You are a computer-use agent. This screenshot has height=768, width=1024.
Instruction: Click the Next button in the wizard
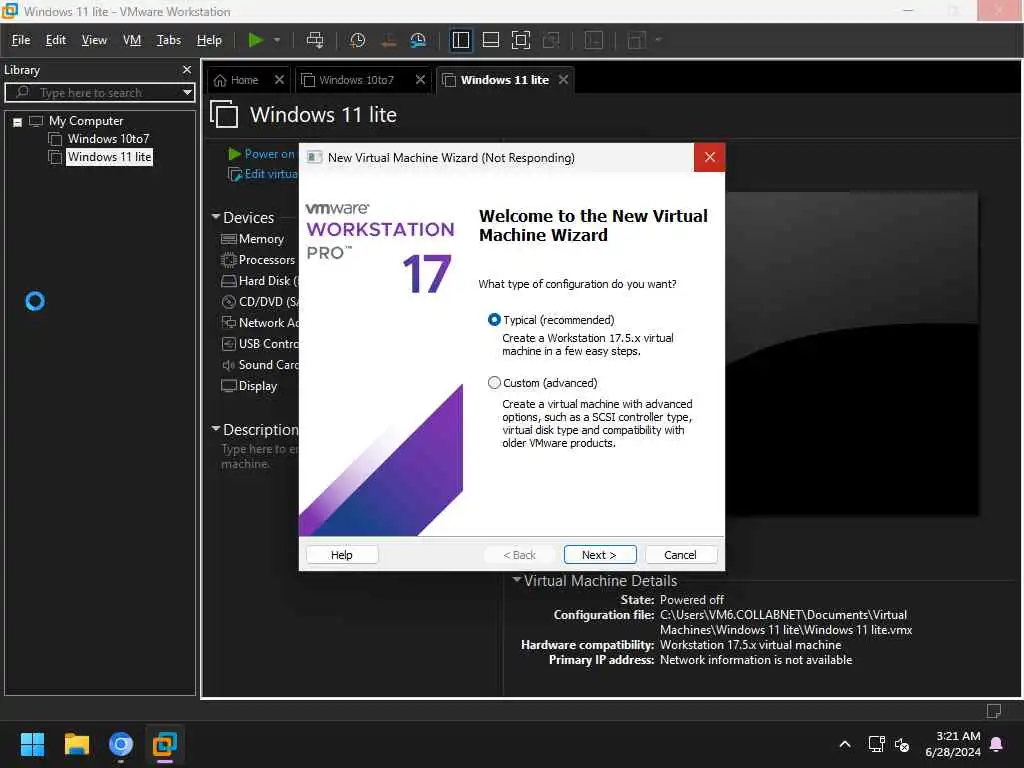pyautogui.click(x=600, y=554)
